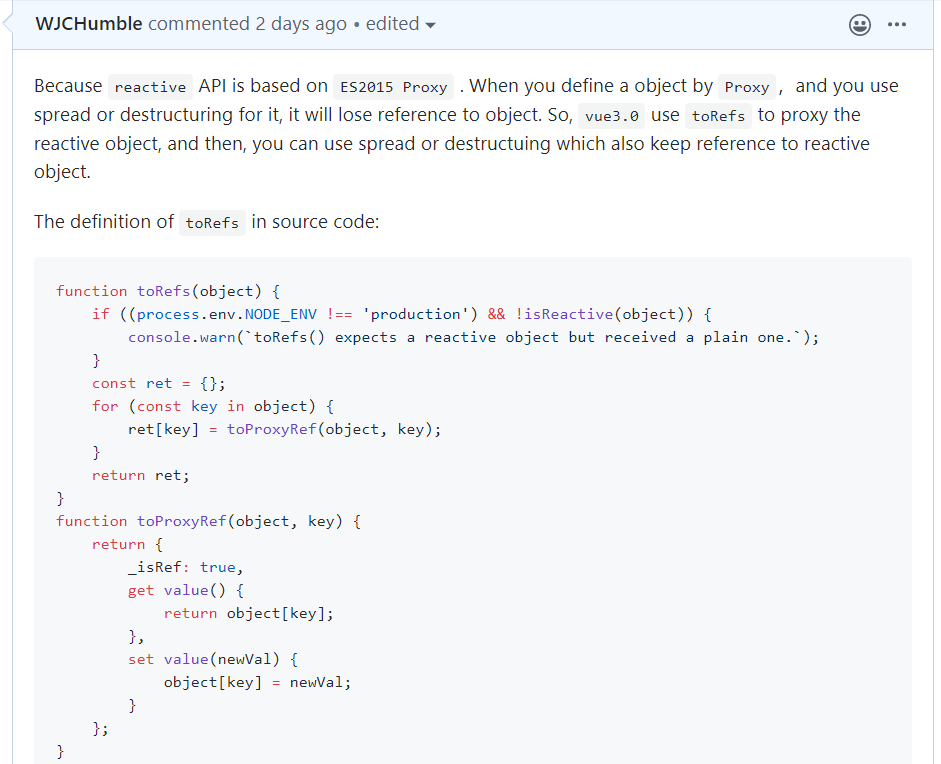Click the standalone 'Proxy' inline code tag
941x764 pixels.
click(747, 87)
